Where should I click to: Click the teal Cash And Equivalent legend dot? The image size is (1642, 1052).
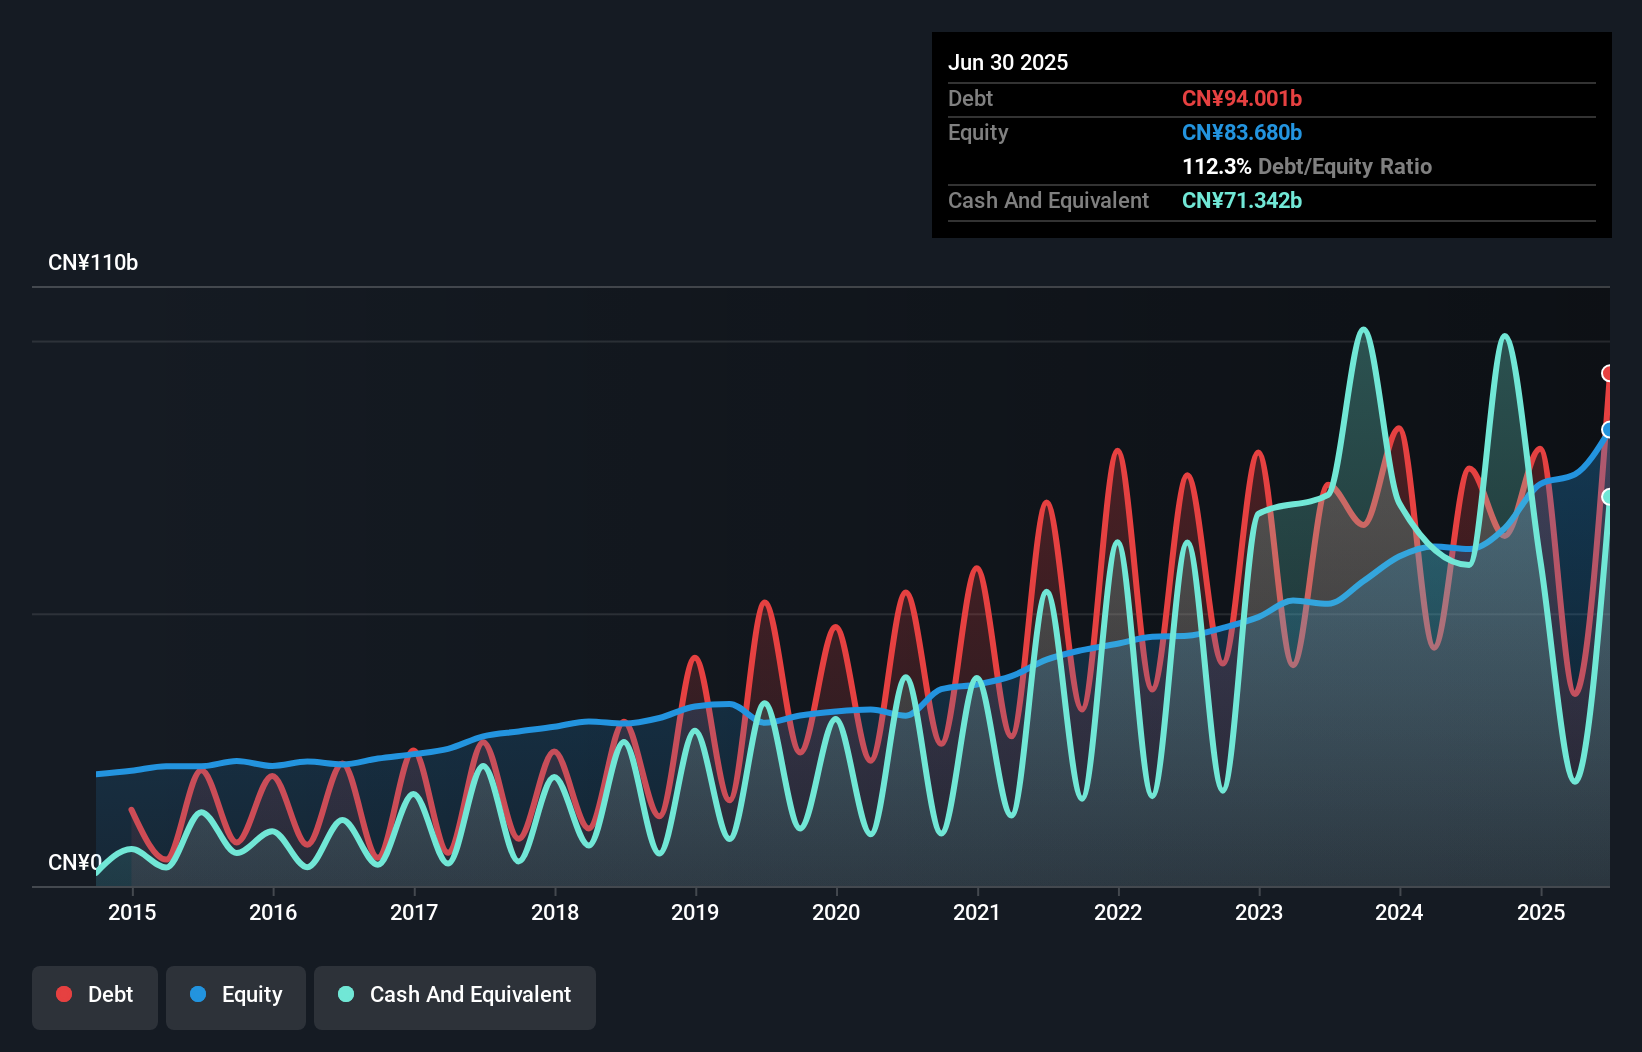click(345, 994)
